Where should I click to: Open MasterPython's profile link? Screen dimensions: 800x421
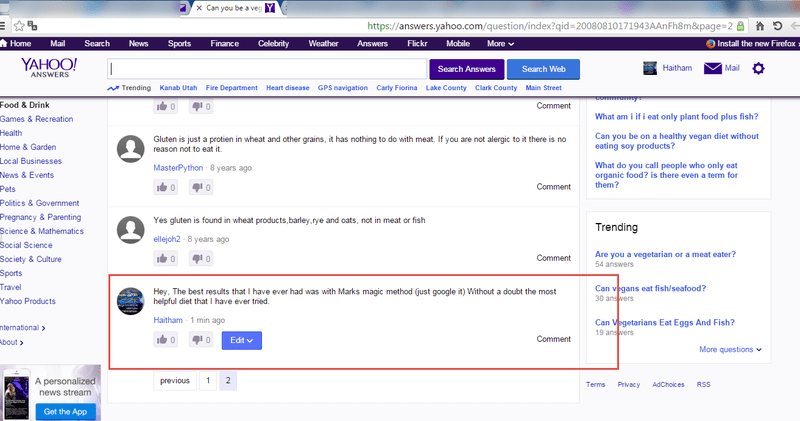[178, 168]
